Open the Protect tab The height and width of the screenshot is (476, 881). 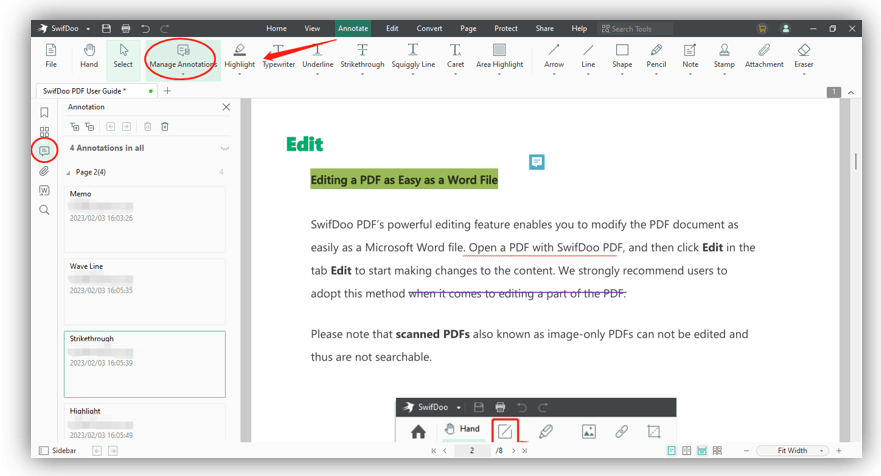coord(506,29)
